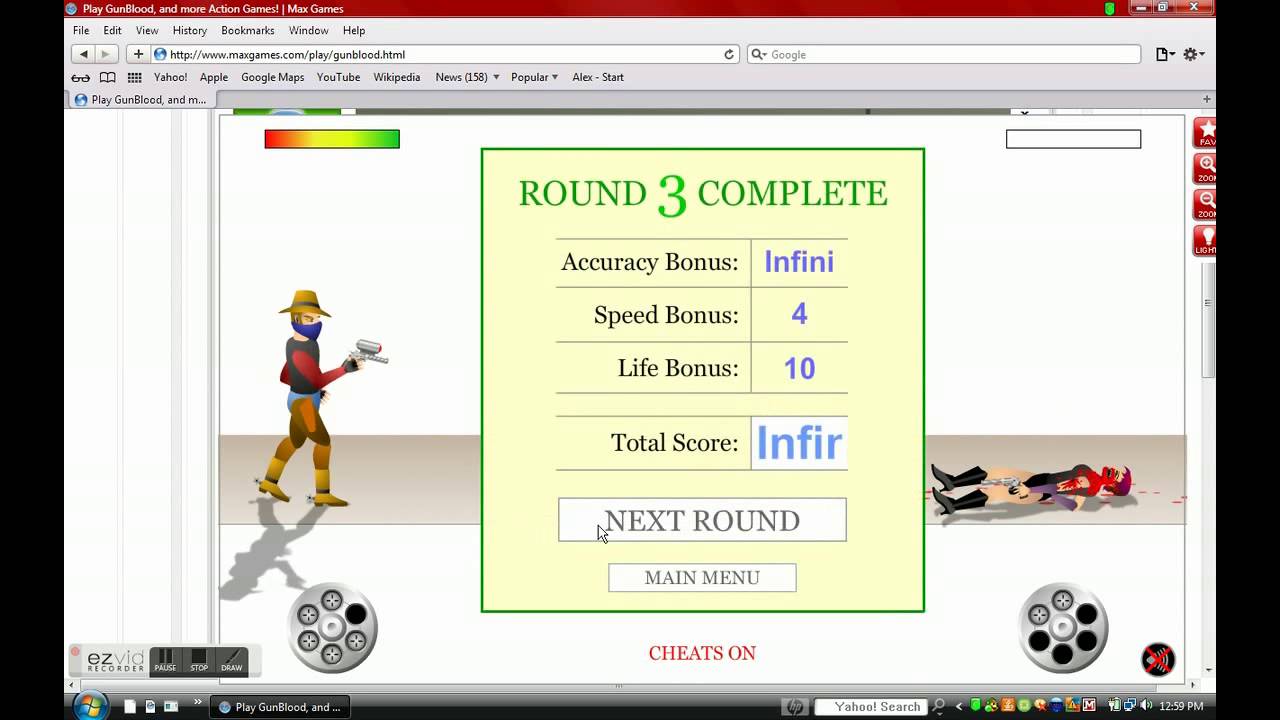Image resolution: width=1280 pixels, height=720 pixels.
Task: Open the page menu dropdown
Action: coord(1165,54)
